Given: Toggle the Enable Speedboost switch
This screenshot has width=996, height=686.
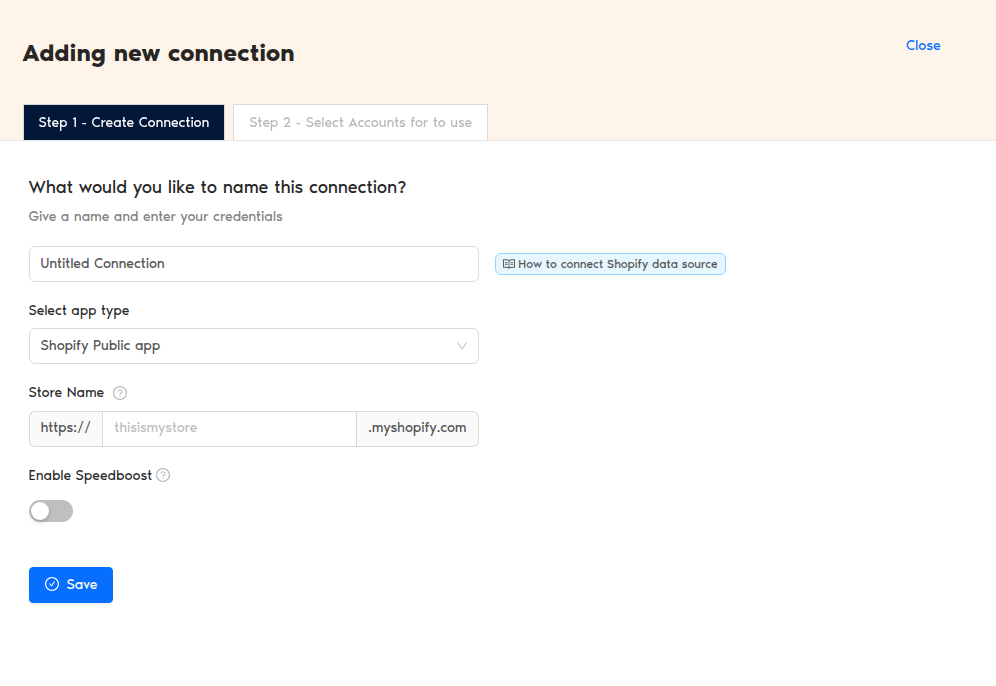Looking at the screenshot, I should pos(51,511).
